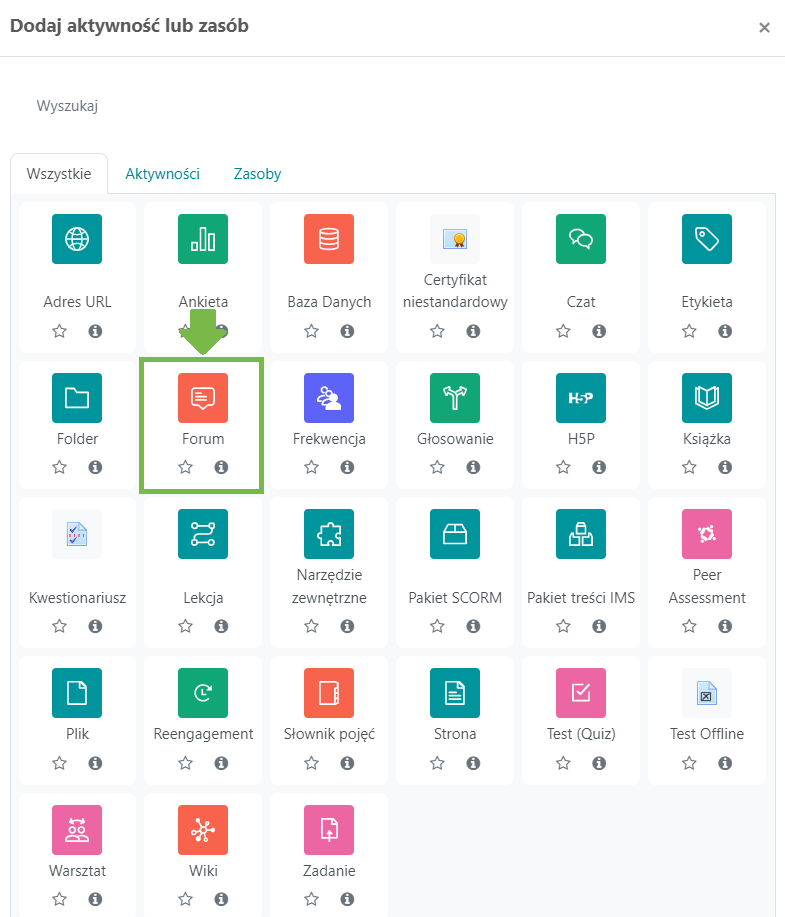Choose the Głosowanie activity icon
785x917 pixels.
coord(455,398)
